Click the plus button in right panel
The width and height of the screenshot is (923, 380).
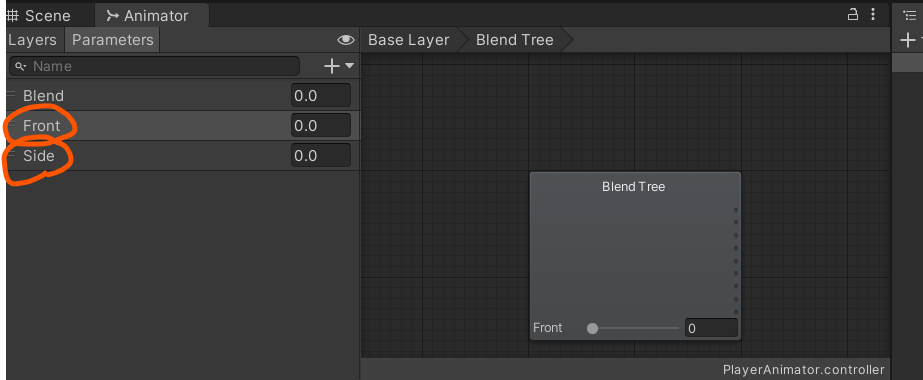click(x=908, y=40)
